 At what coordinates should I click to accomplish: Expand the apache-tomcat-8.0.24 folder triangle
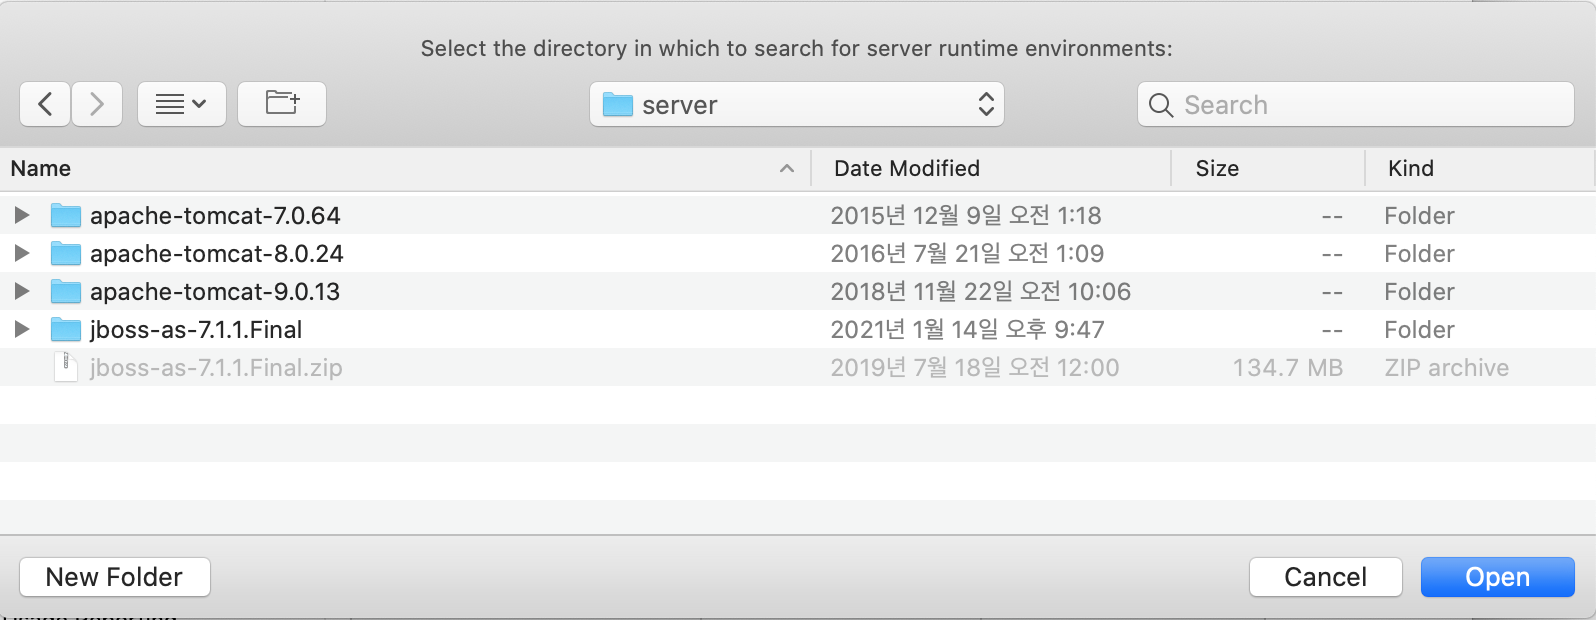click(22, 253)
